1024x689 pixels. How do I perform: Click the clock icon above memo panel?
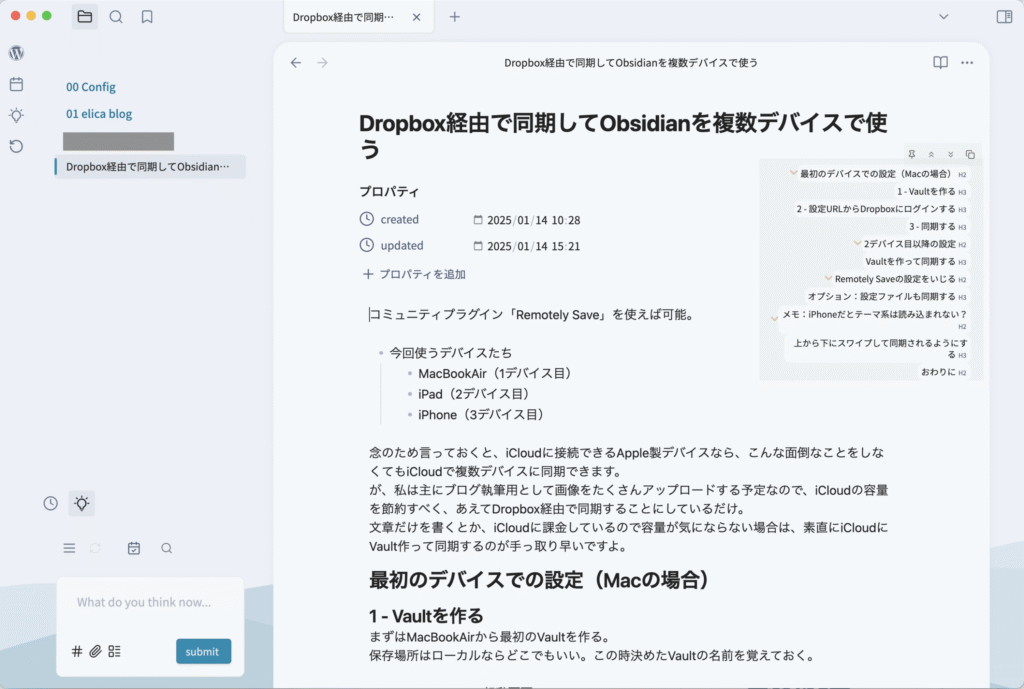click(x=50, y=504)
